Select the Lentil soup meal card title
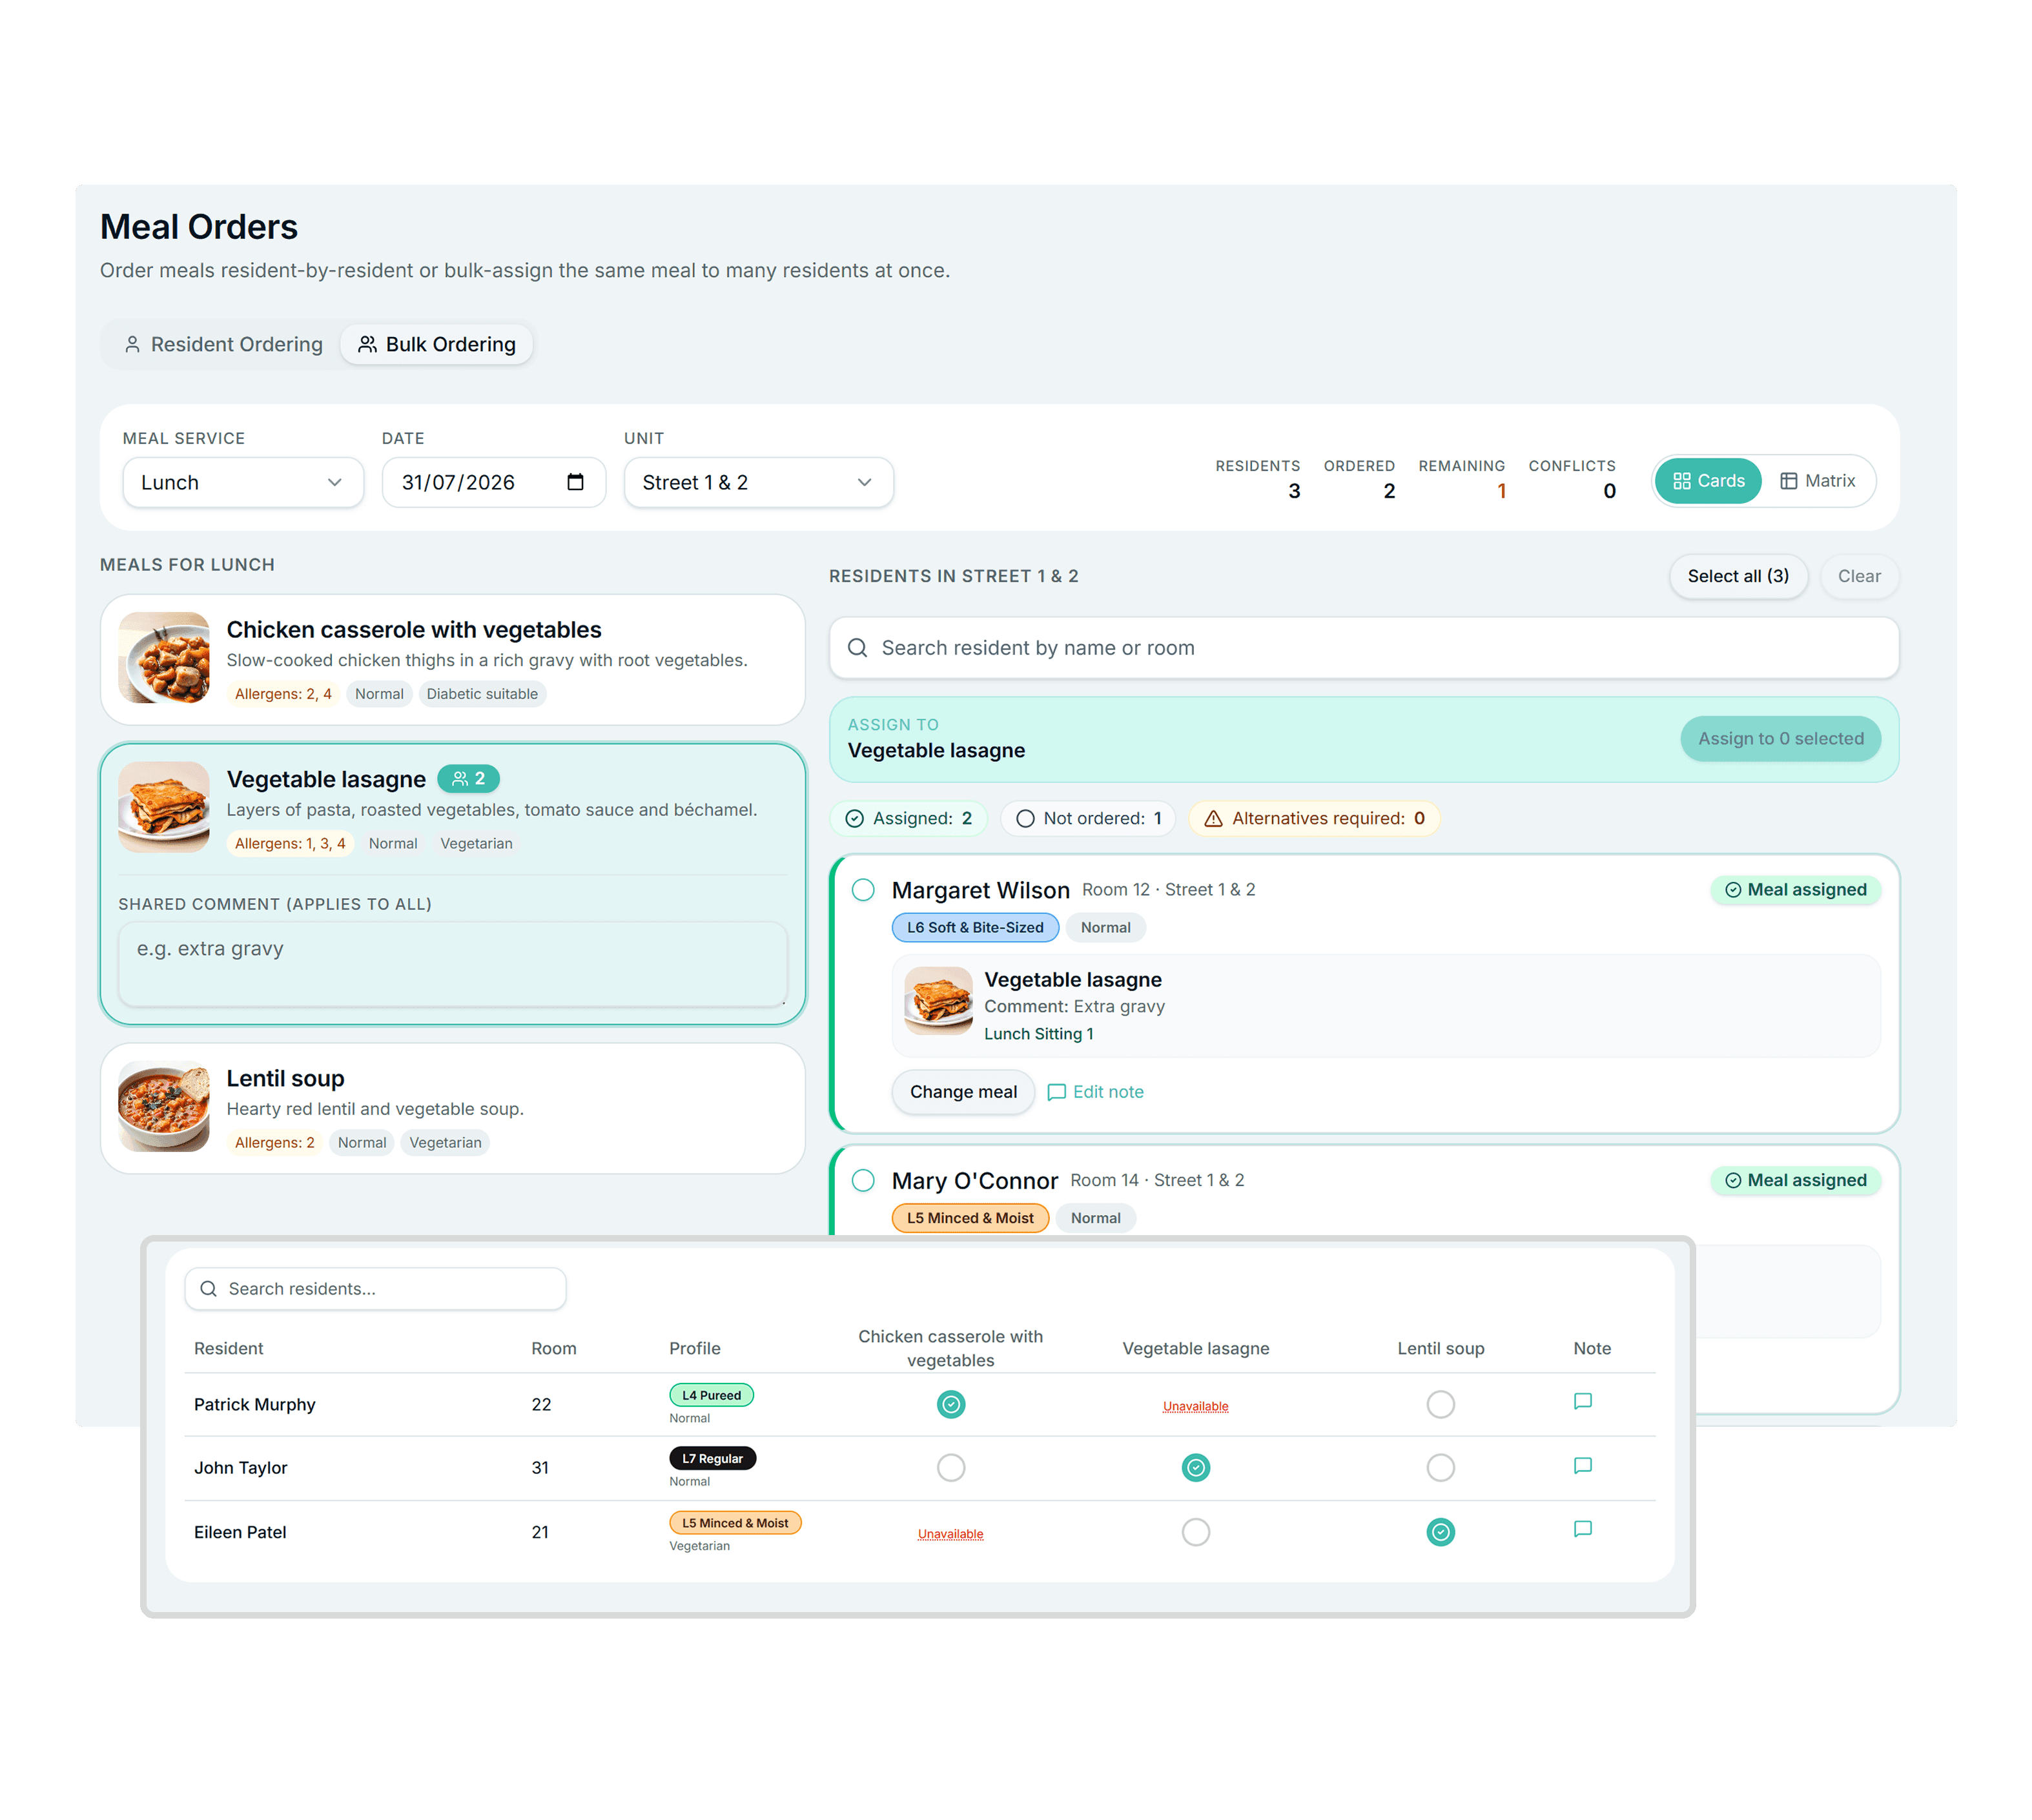This screenshot has width=2032, height=1820. [285, 1078]
